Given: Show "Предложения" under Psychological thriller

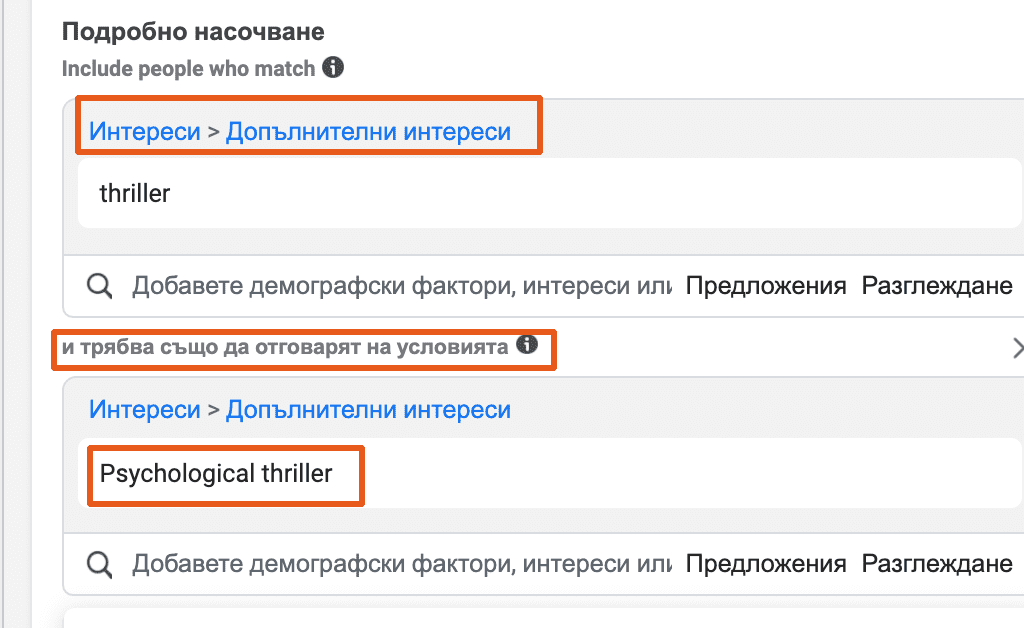Looking at the screenshot, I should pos(766,565).
